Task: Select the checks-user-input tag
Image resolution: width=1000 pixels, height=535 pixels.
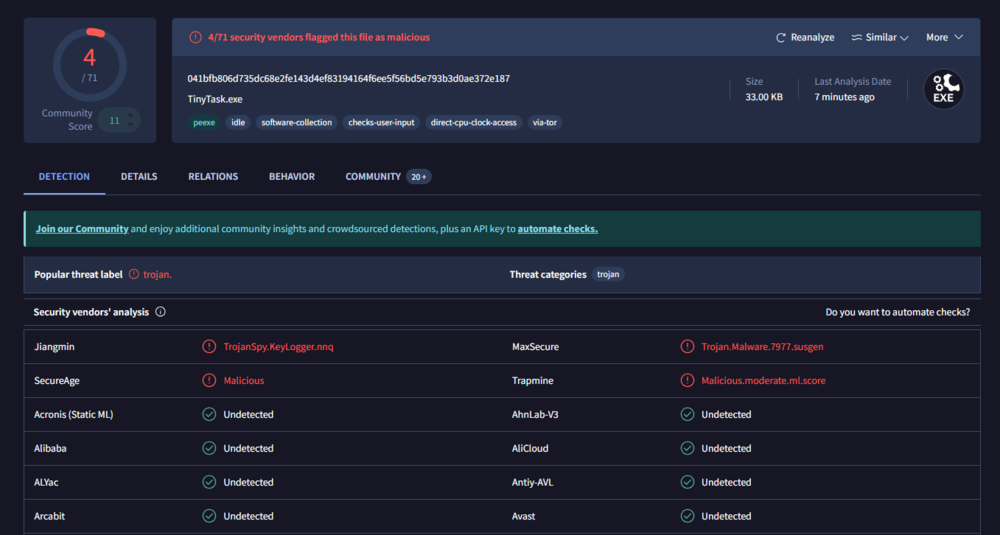Action: (381, 122)
